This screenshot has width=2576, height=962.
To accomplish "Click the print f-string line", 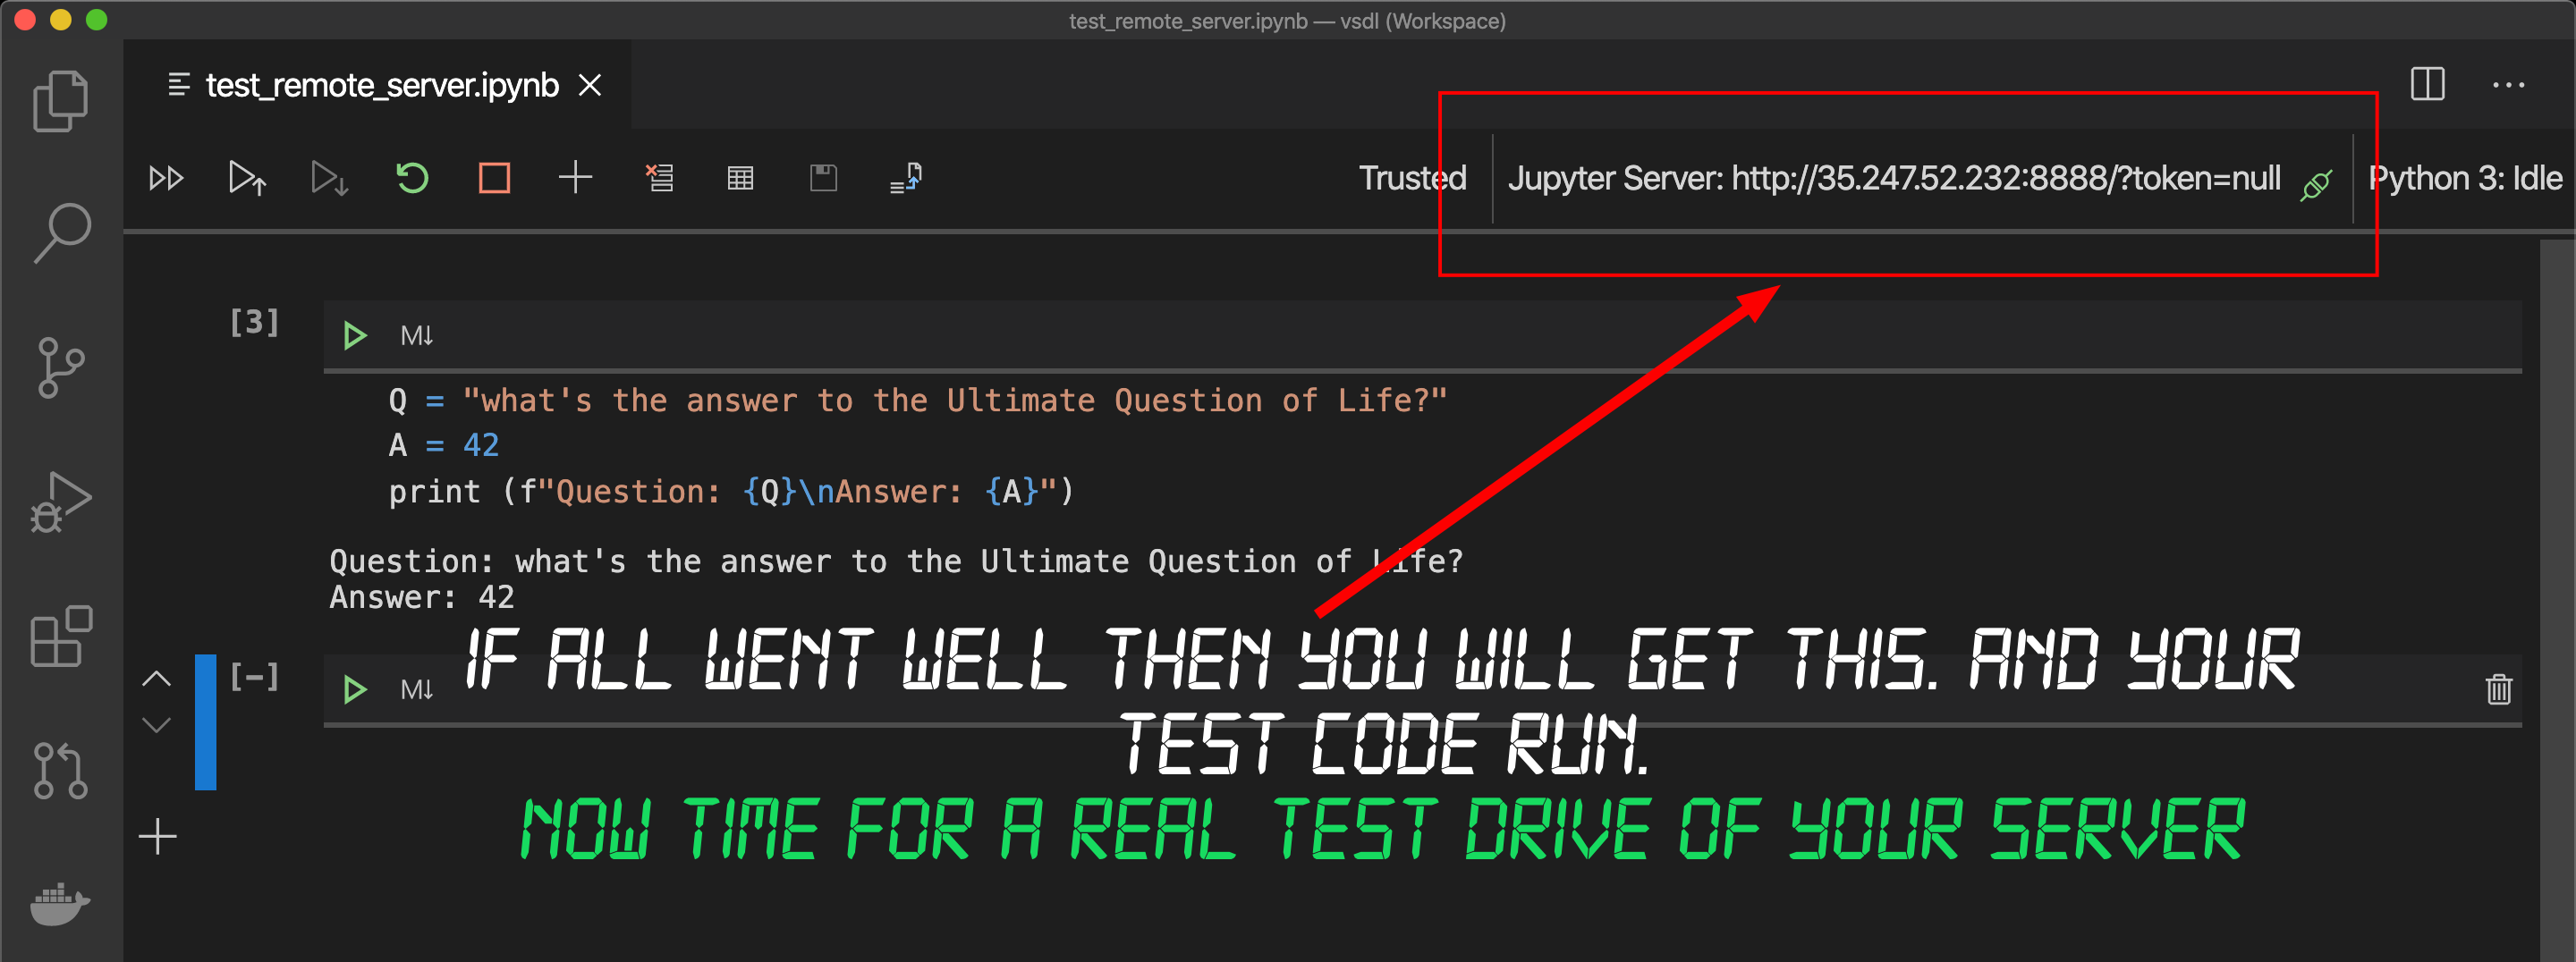I will pyautogui.click(x=731, y=491).
